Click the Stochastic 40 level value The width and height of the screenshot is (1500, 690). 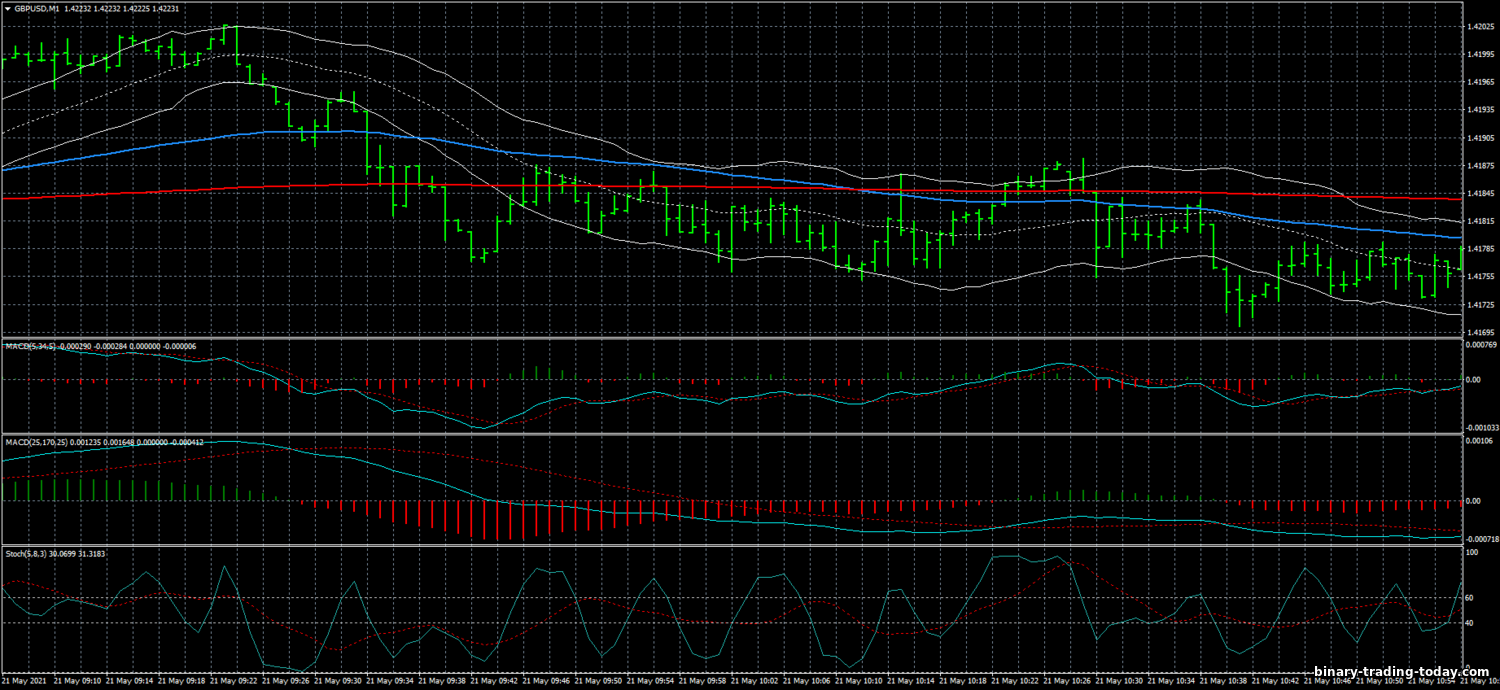tap(1470, 622)
